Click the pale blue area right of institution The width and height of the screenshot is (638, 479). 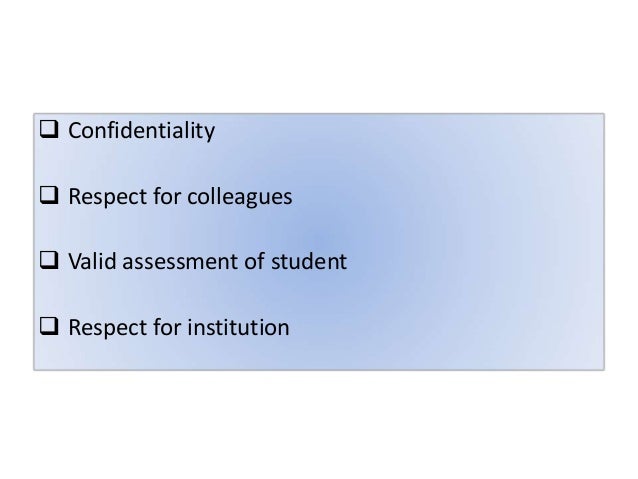pyautogui.click(x=447, y=327)
